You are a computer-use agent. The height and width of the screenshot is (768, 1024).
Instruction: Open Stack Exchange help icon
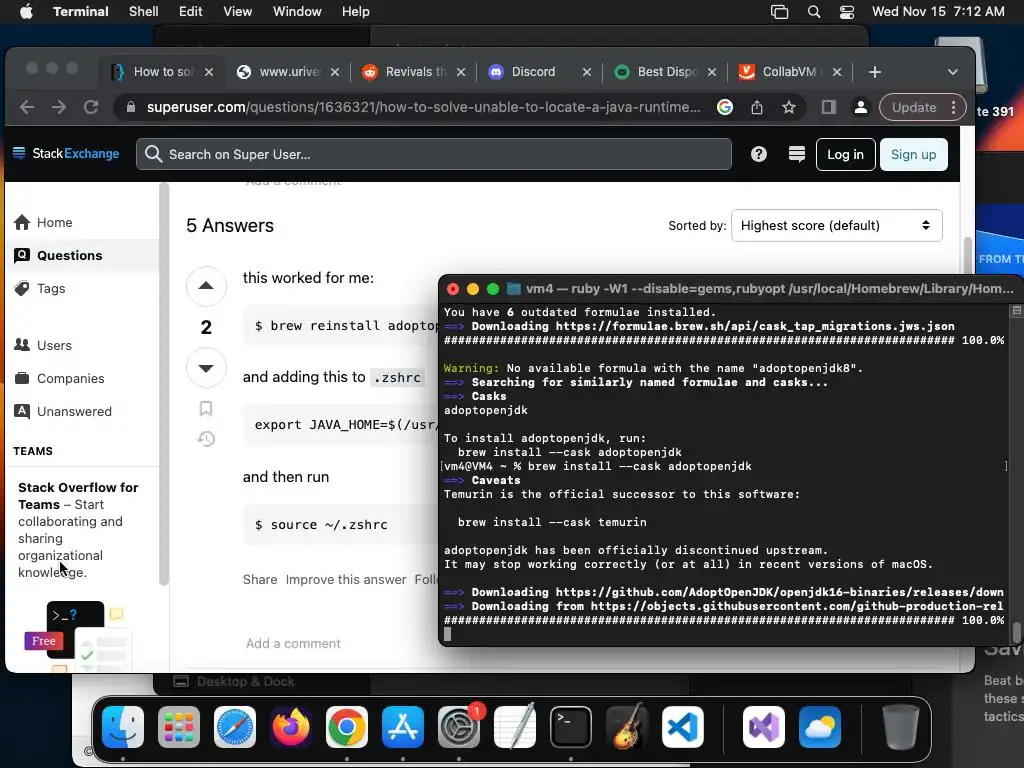758,154
